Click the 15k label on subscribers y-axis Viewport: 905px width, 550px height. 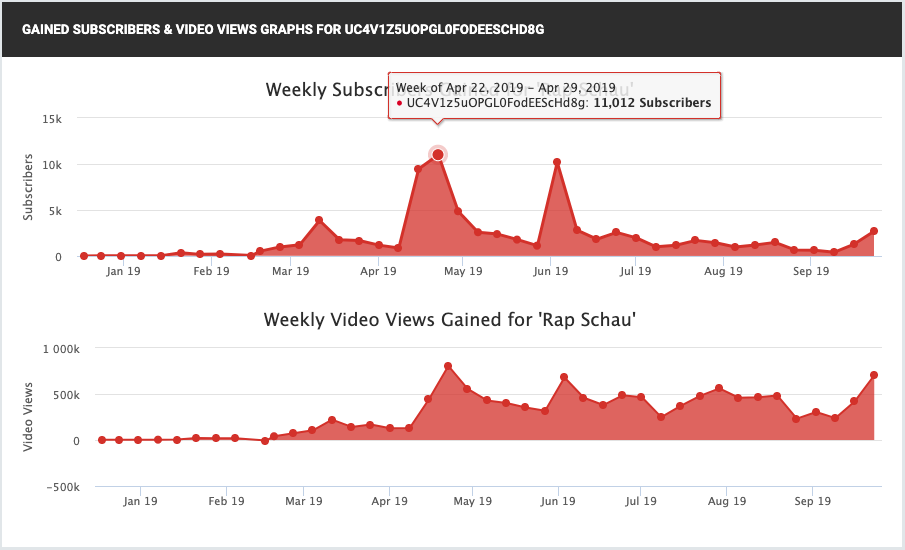tap(52, 119)
